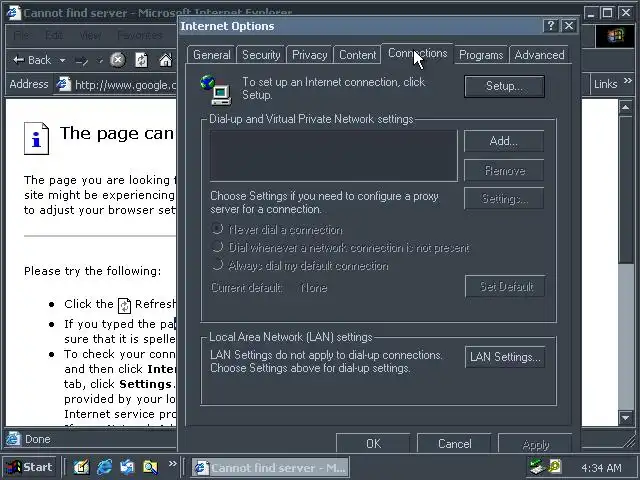Click the Add... button for dial-up settings
This screenshot has width=640, height=480.
pyautogui.click(x=504, y=141)
